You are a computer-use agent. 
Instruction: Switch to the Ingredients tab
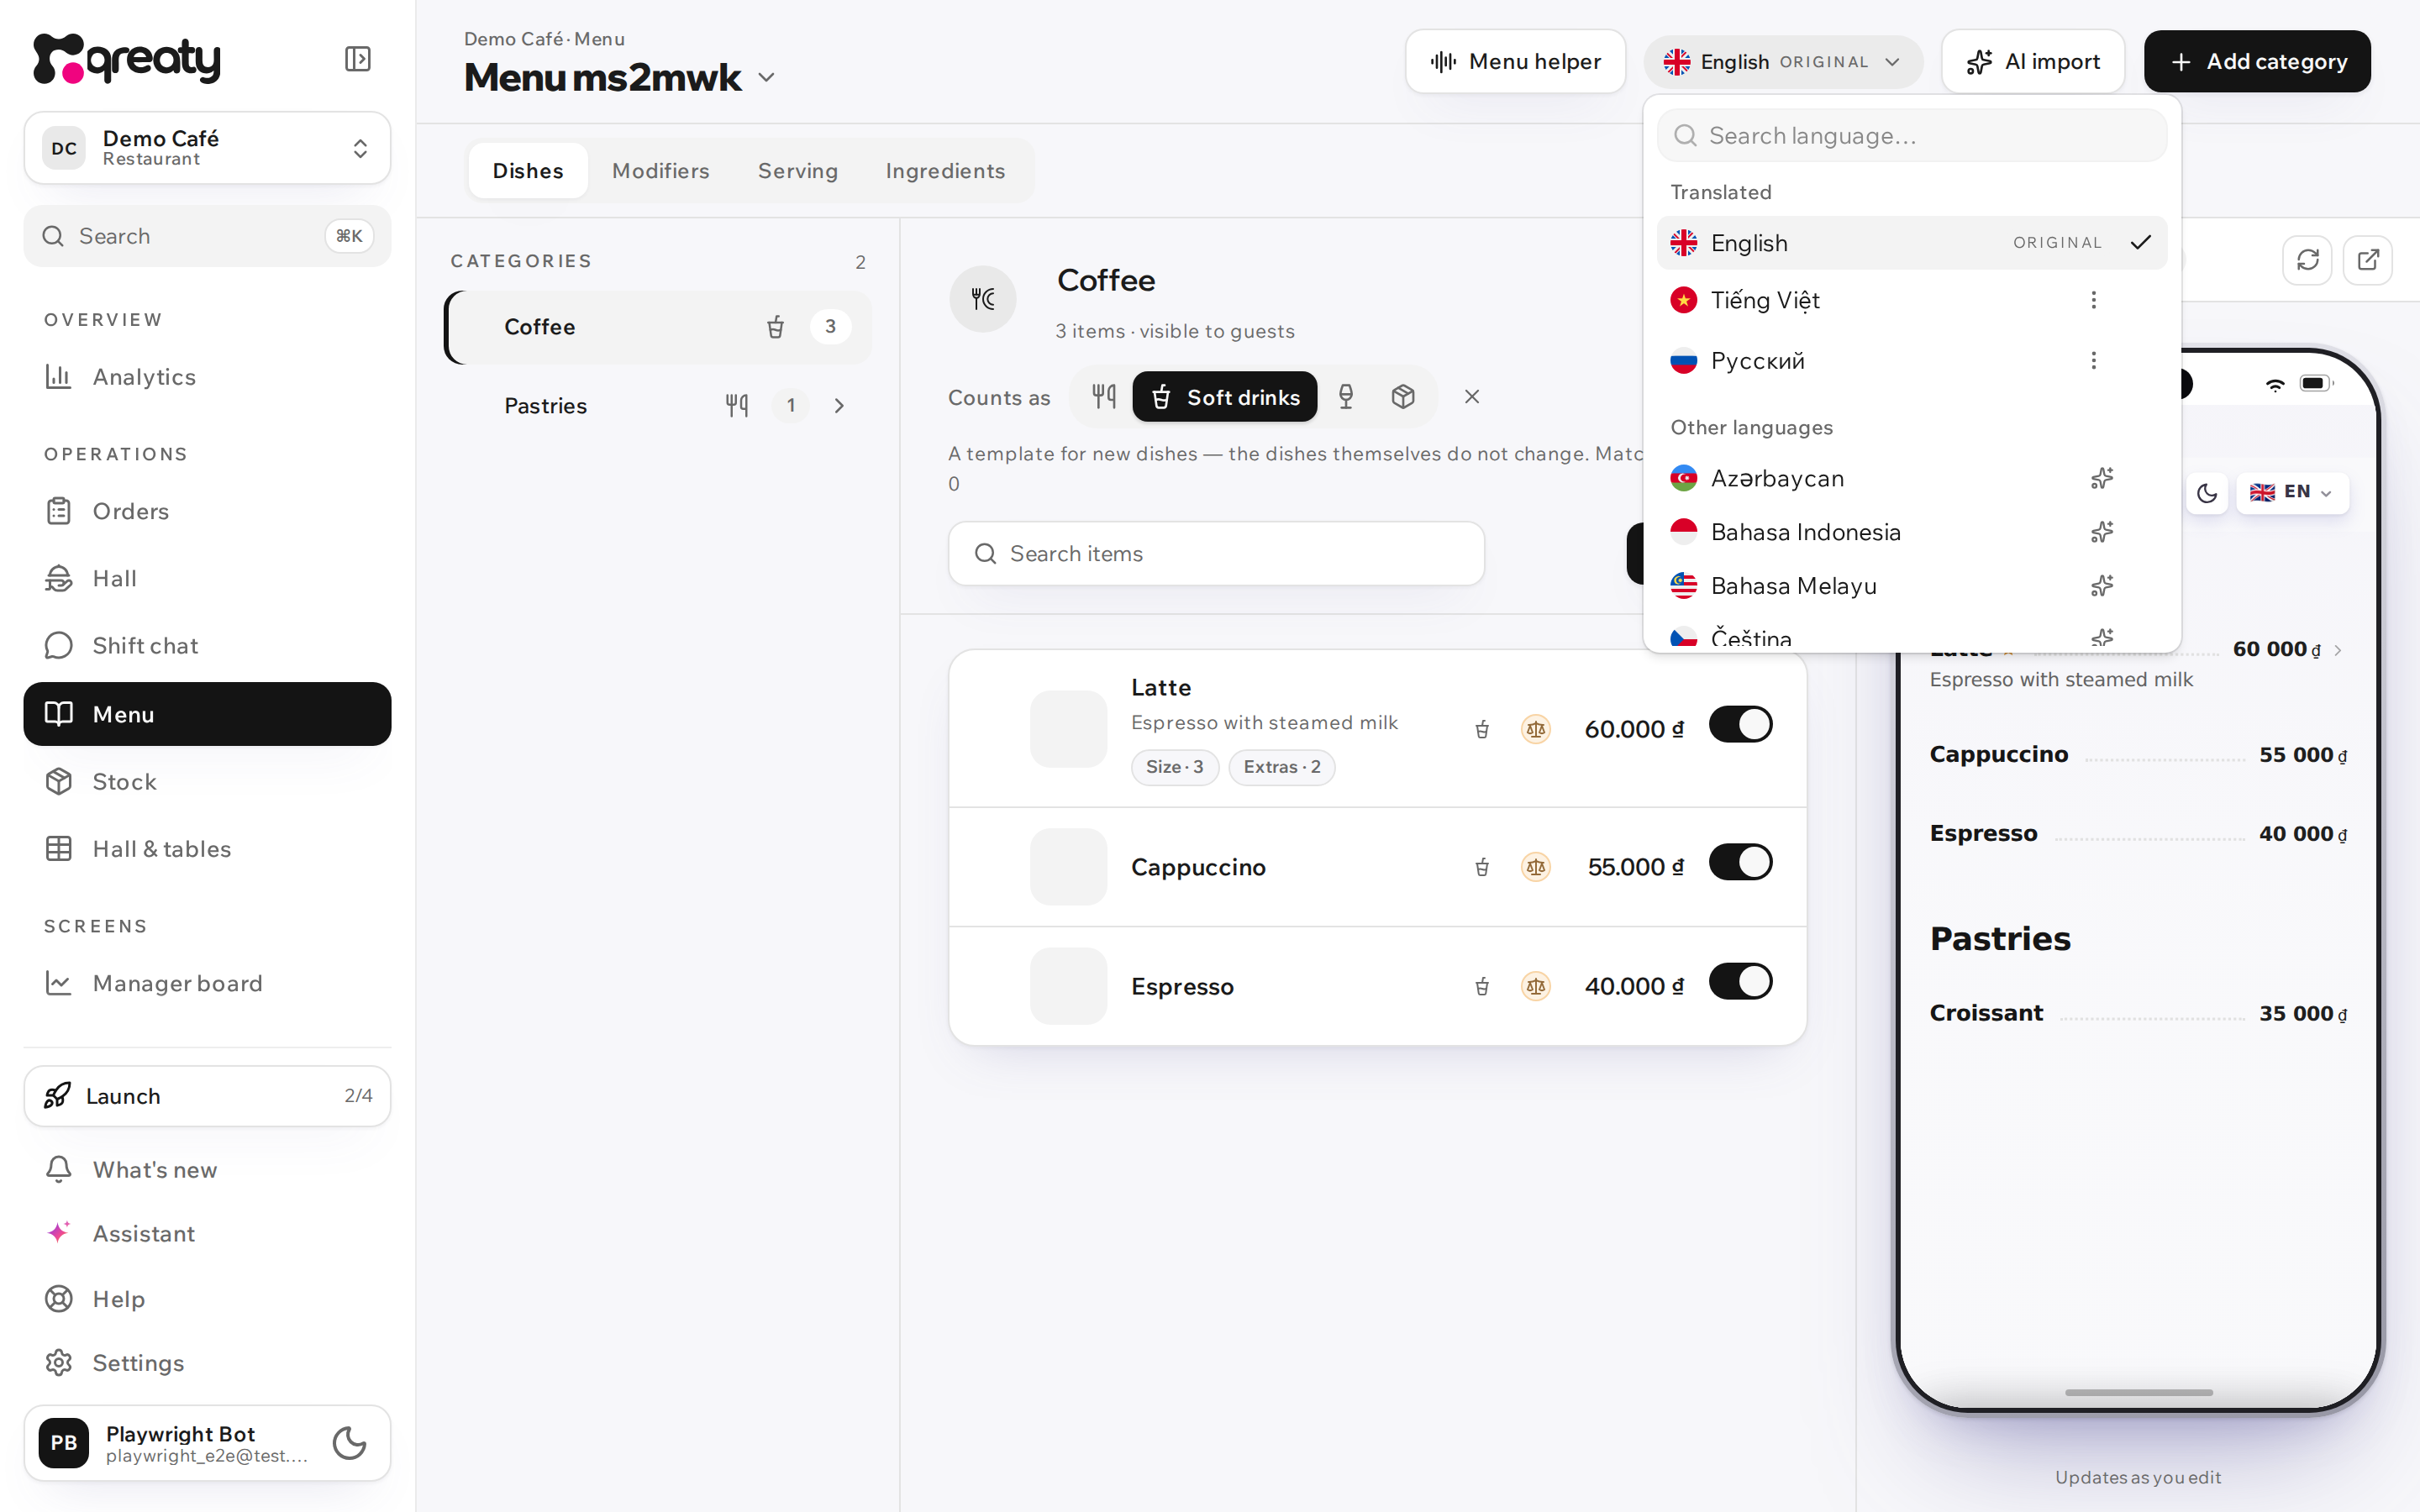945,171
